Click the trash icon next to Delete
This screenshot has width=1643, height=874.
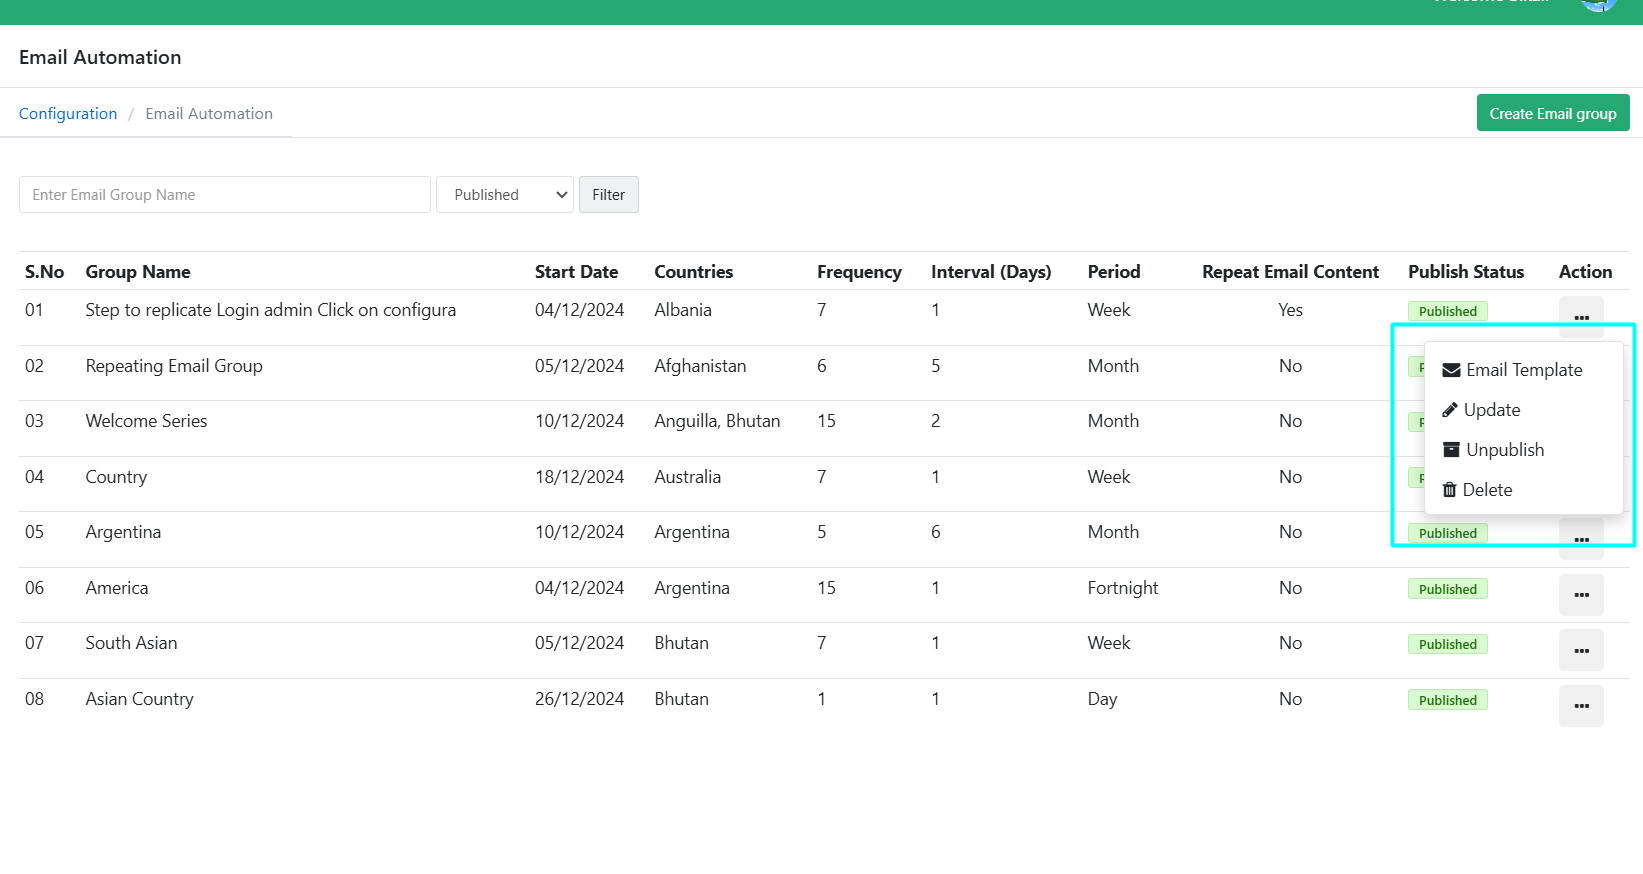pos(1449,490)
